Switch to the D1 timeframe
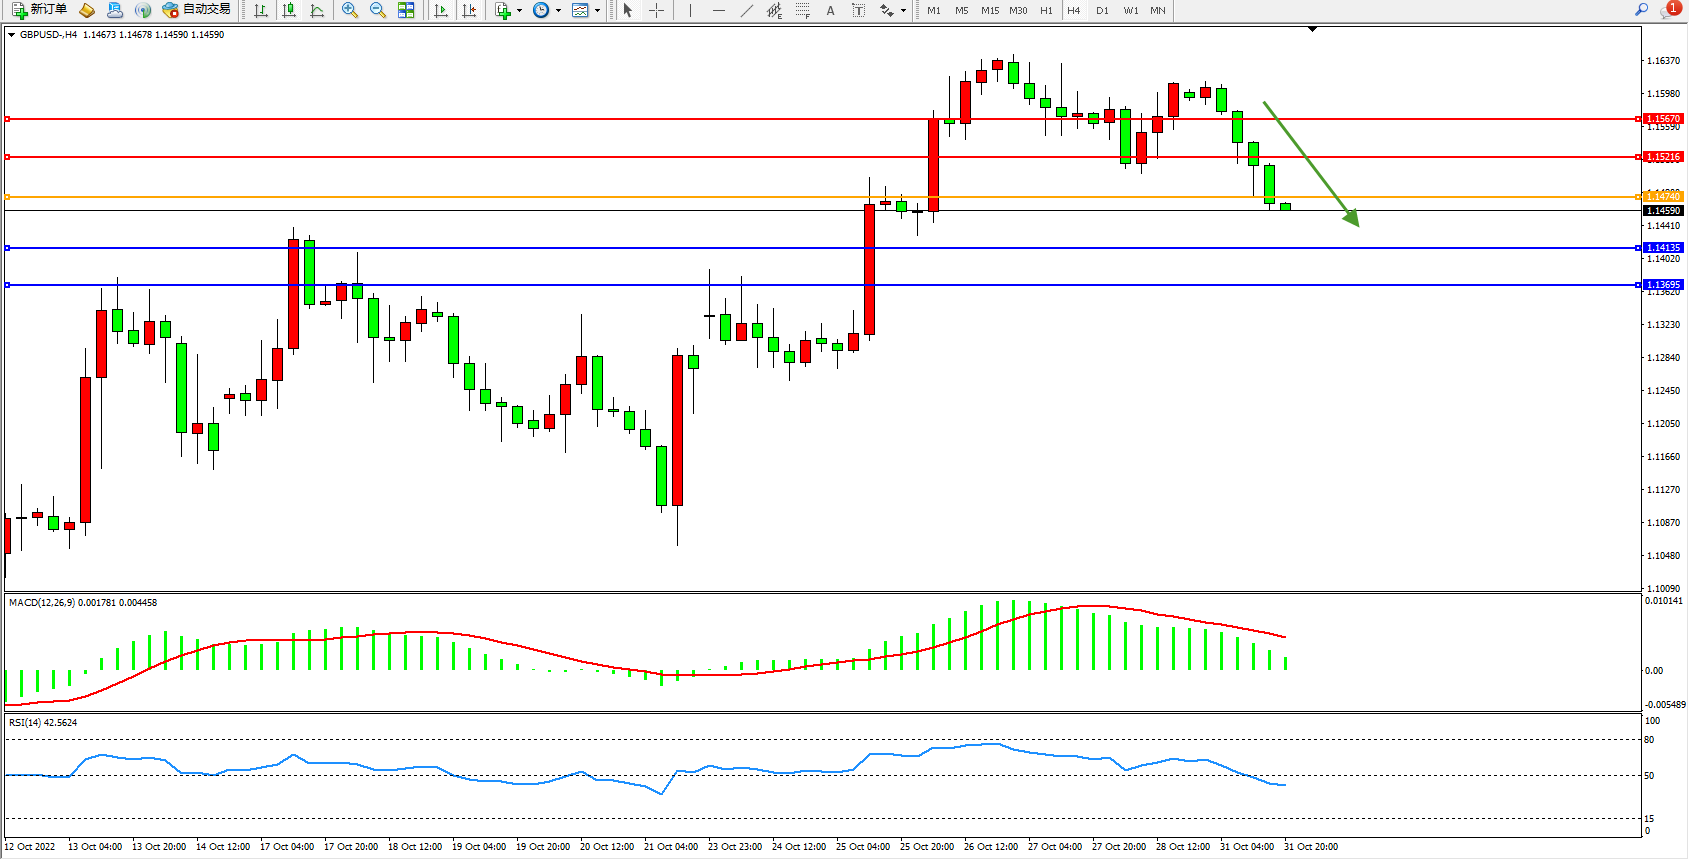1689x860 pixels. click(x=1102, y=10)
